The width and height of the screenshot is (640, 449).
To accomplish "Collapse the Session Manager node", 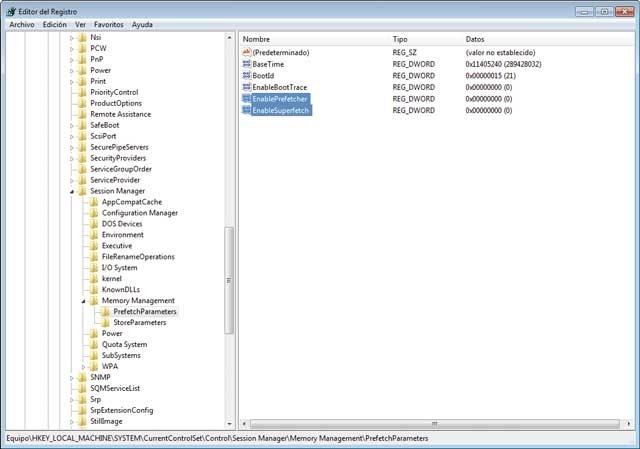I will (71, 191).
